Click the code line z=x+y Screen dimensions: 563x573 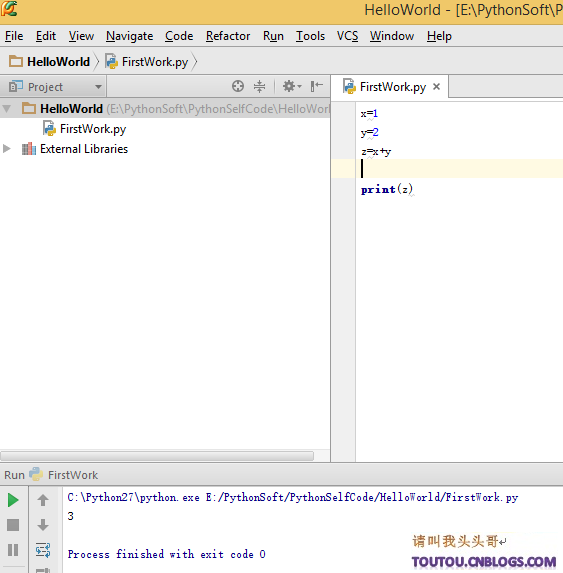[376, 151]
